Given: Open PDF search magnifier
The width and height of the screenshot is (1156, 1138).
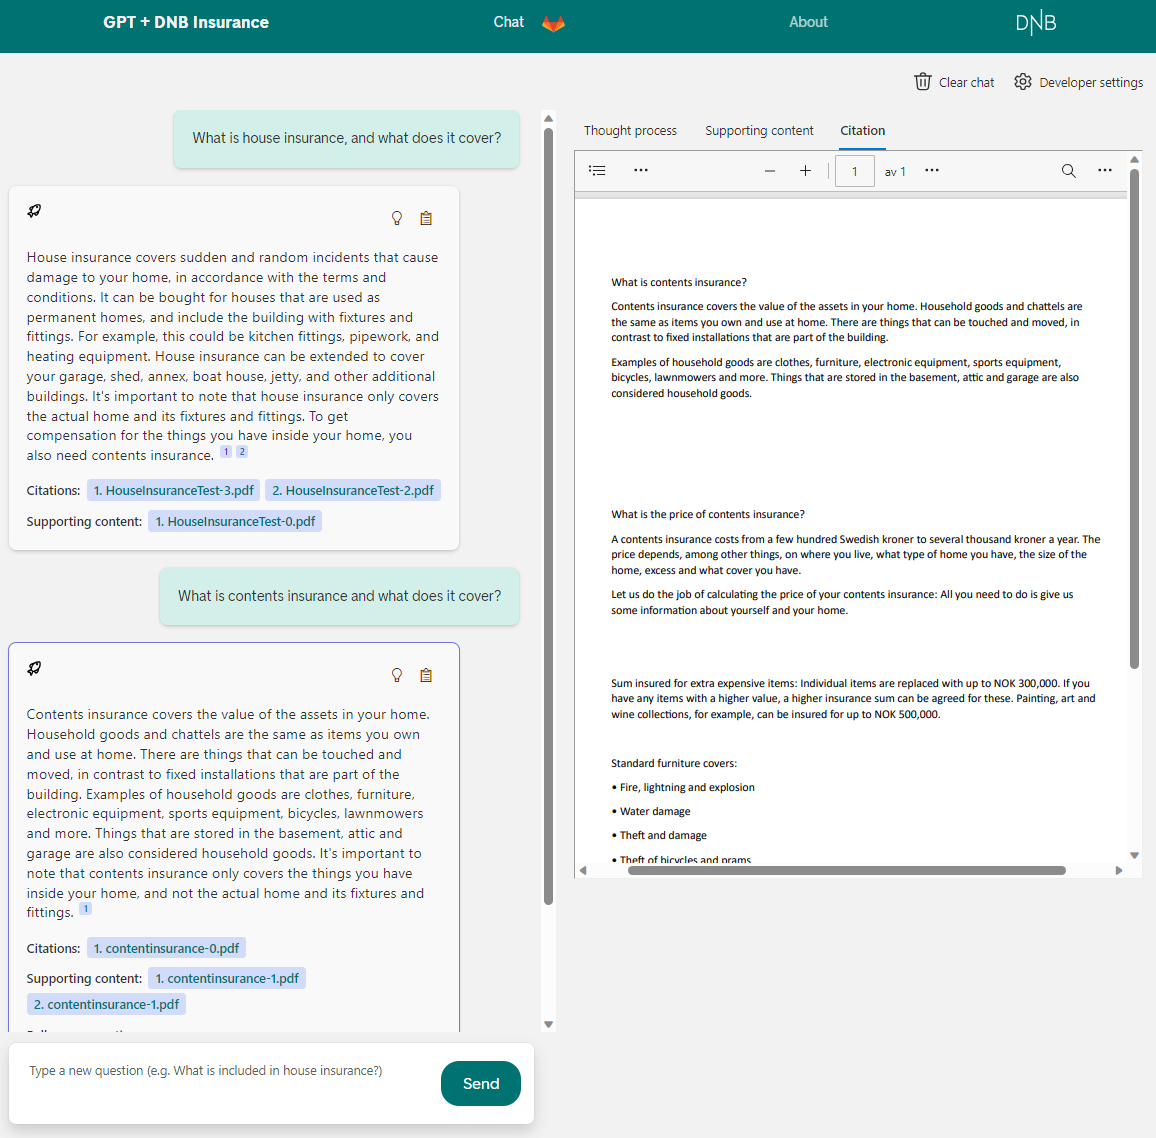Looking at the screenshot, I should point(1068,171).
